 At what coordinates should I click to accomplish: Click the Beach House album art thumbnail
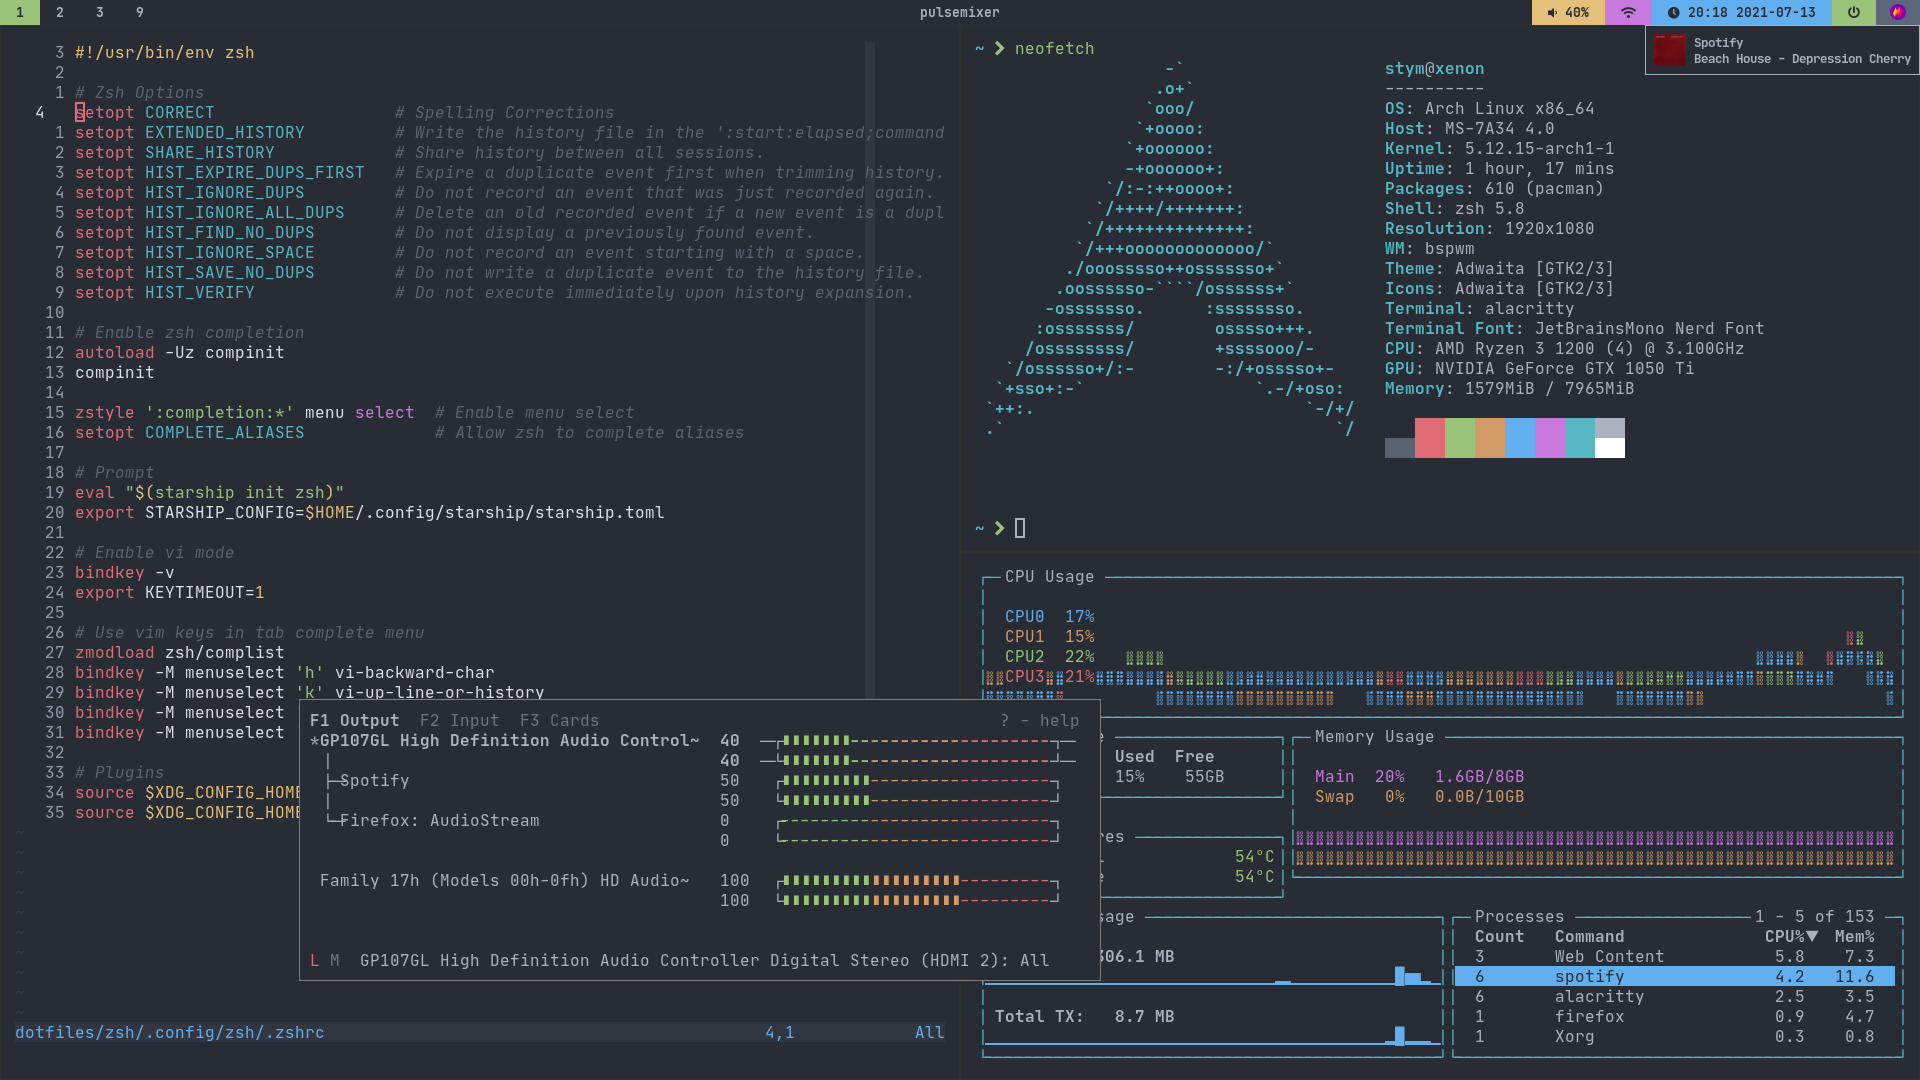pos(1669,50)
